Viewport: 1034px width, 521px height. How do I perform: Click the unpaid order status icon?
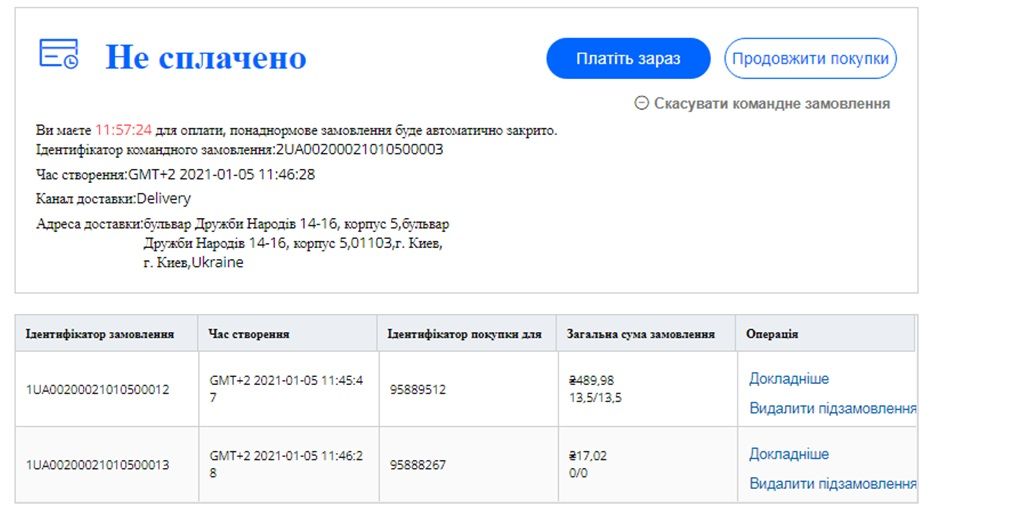pos(59,55)
